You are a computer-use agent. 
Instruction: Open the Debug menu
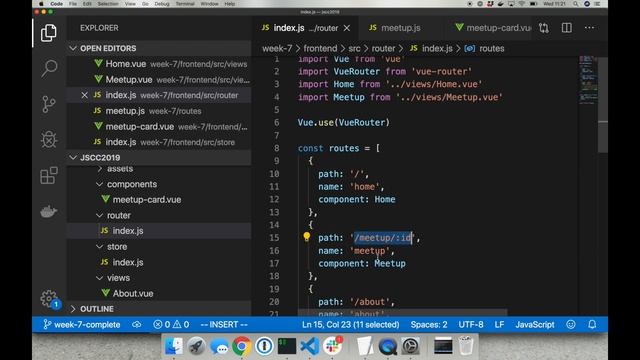pyautogui.click(x=162, y=4)
